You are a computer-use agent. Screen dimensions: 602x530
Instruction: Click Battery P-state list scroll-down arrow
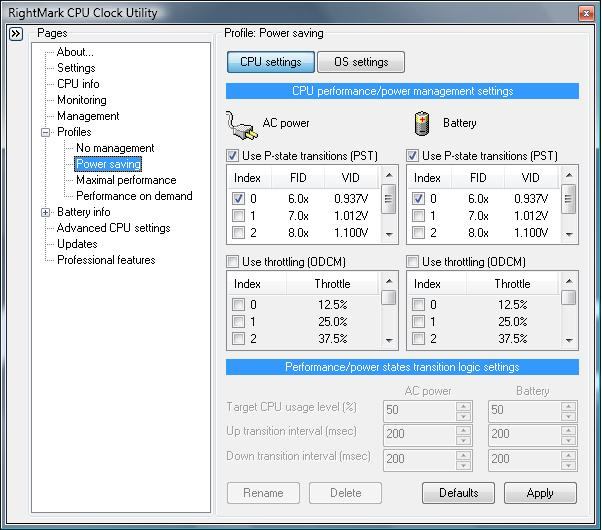[569, 234]
